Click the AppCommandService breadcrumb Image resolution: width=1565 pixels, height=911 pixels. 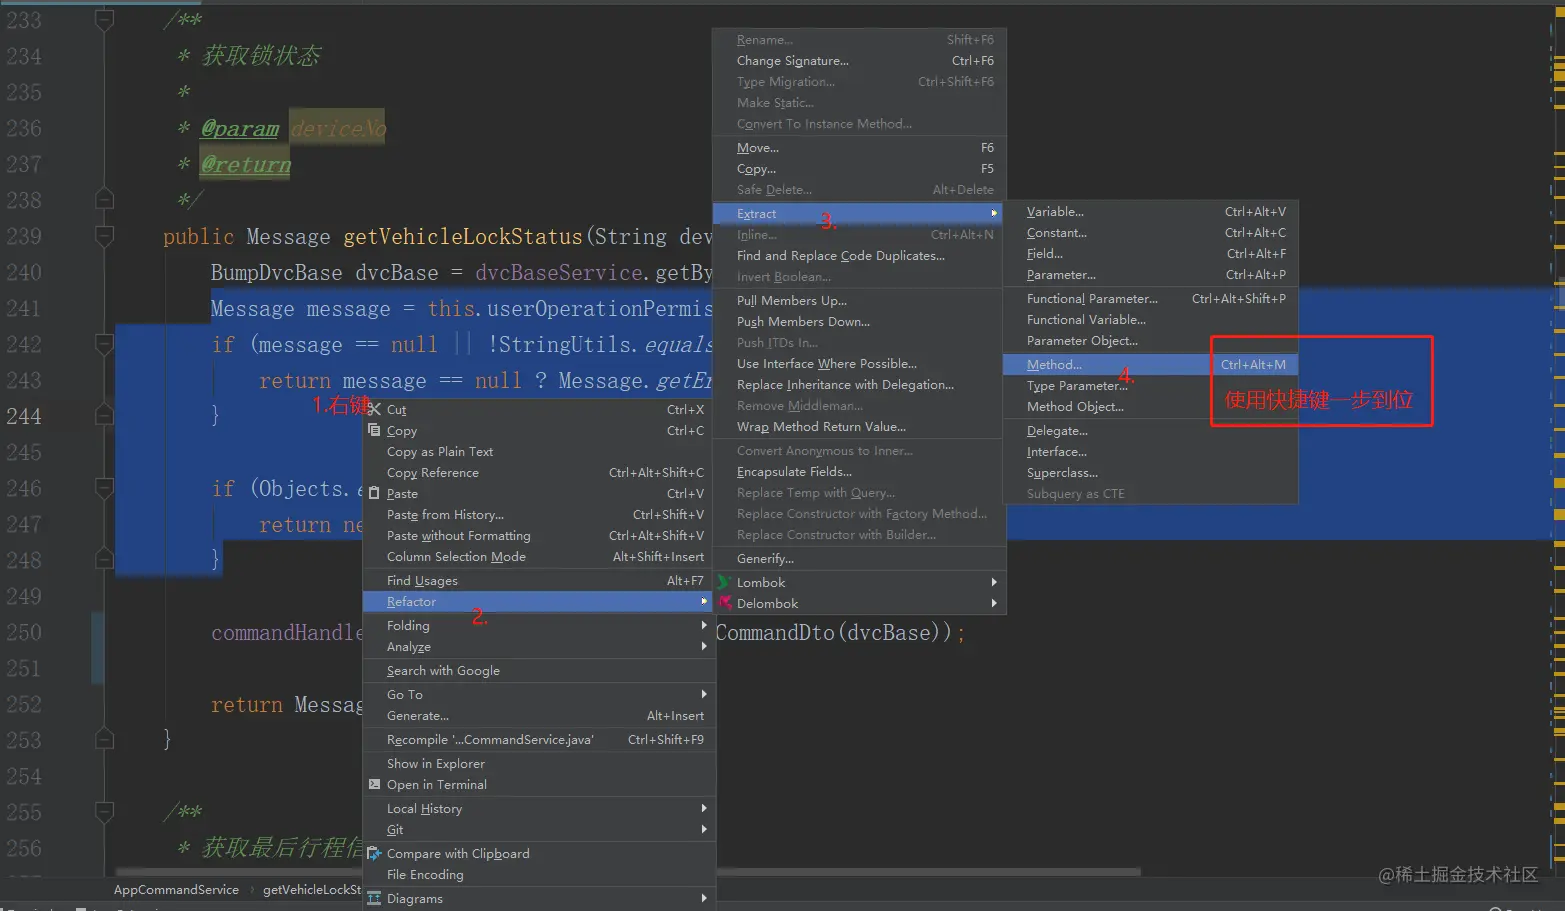(176, 890)
